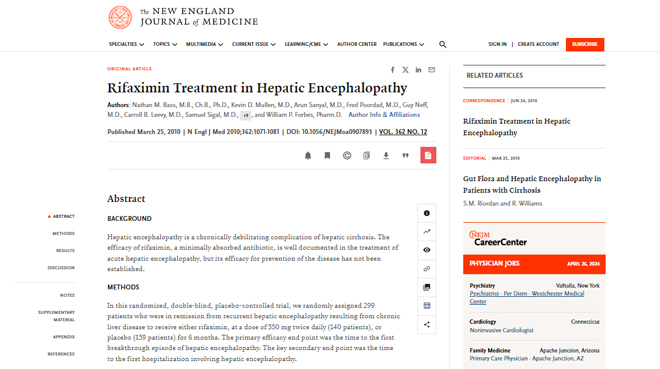Jump to Abstract section in sidebar
Viewport: 660px width, 369px height.
(x=64, y=216)
